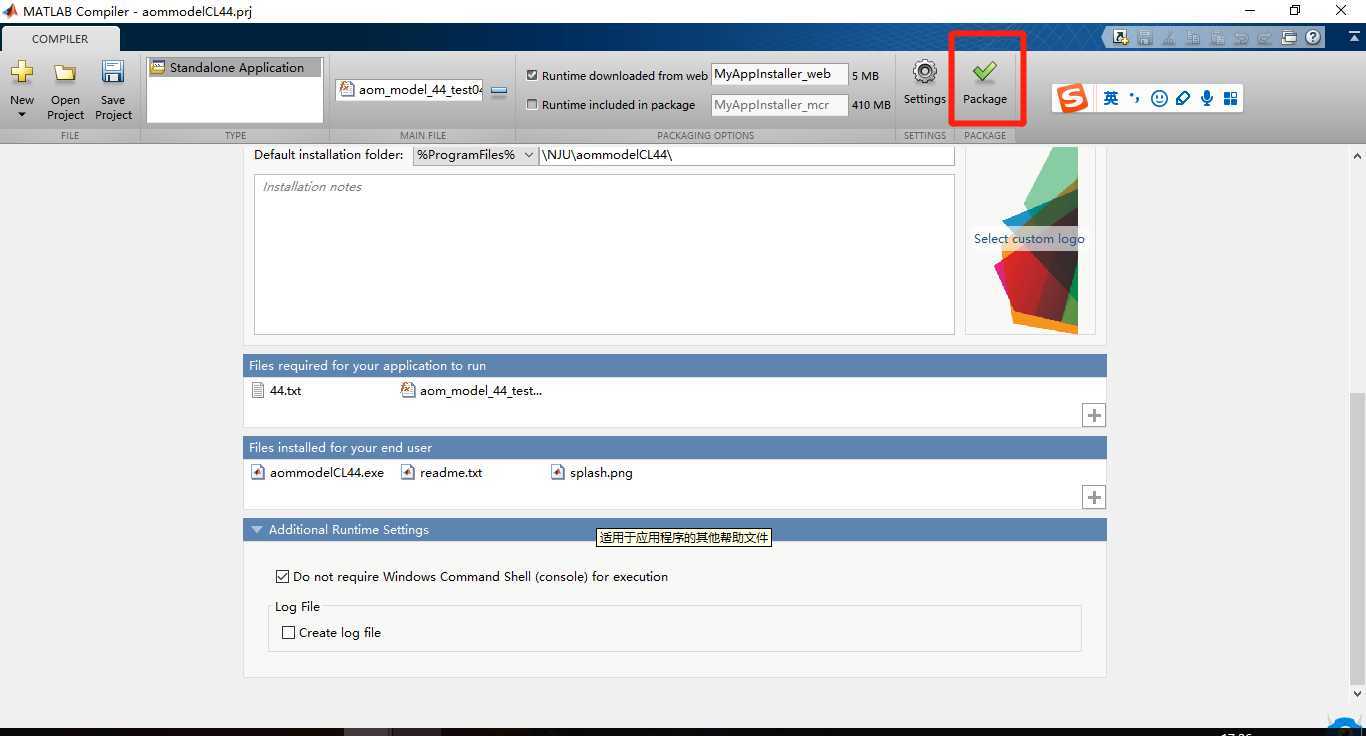Click the New project icon
Image resolution: width=1366 pixels, height=736 pixels.
[x=22, y=73]
